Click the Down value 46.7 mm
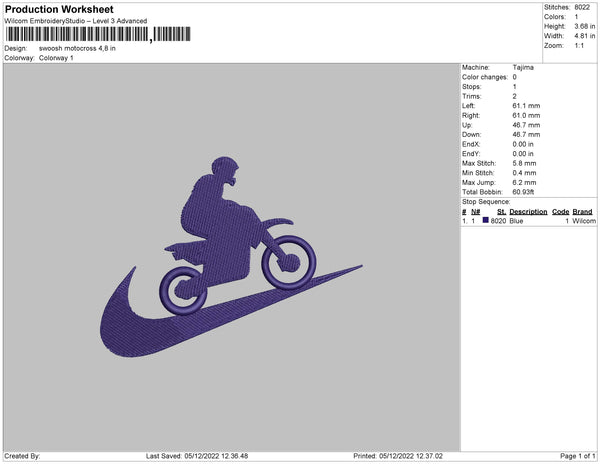 click(x=526, y=134)
